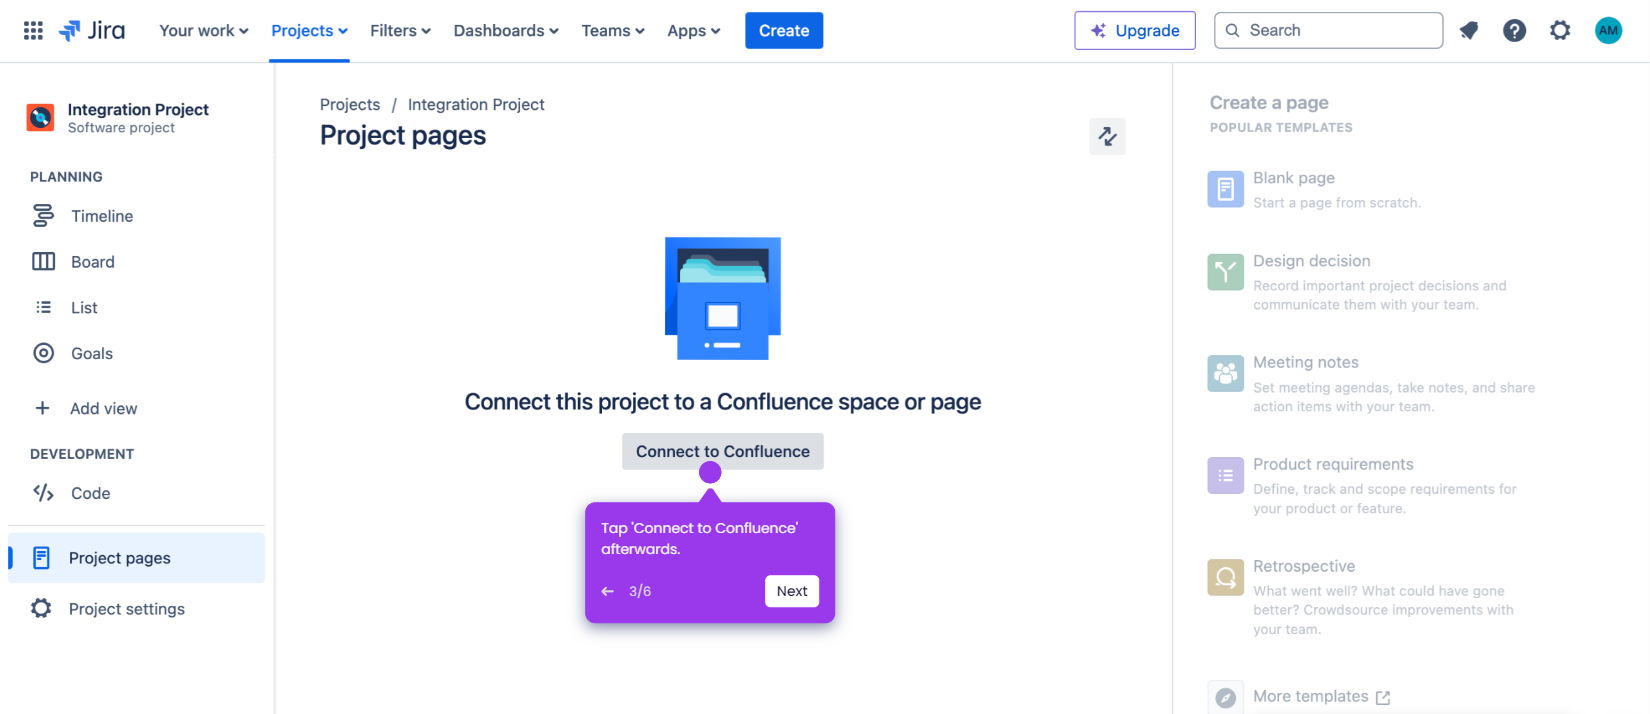The height and width of the screenshot is (714, 1650).
Task: Open the Teams menu
Action: click(613, 30)
